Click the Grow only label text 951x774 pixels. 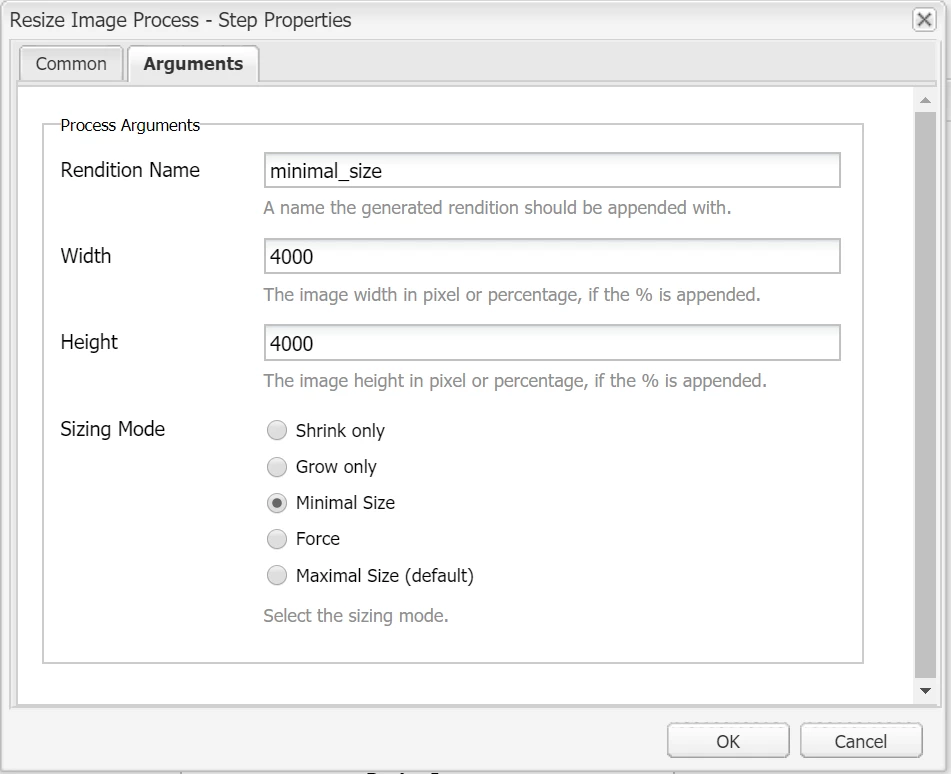coord(336,467)
